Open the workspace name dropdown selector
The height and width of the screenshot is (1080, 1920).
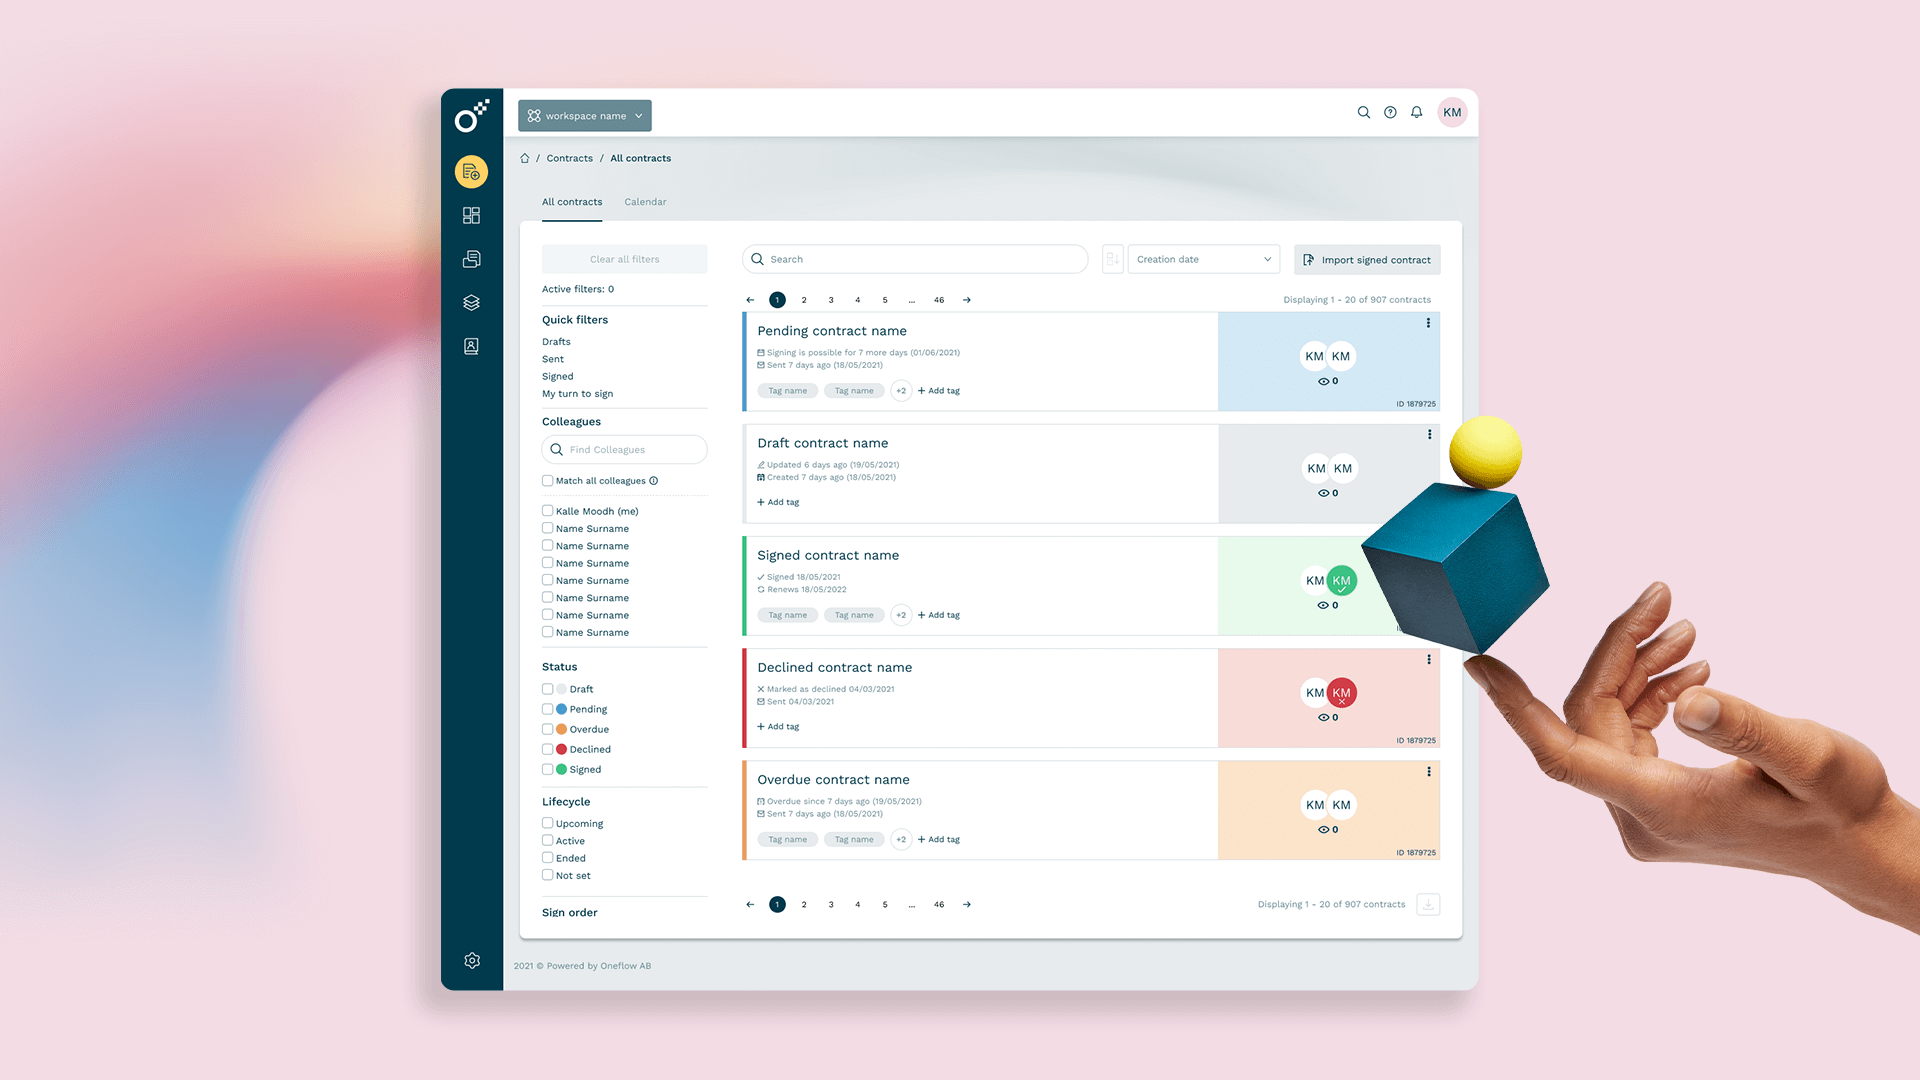click(584, 115)
